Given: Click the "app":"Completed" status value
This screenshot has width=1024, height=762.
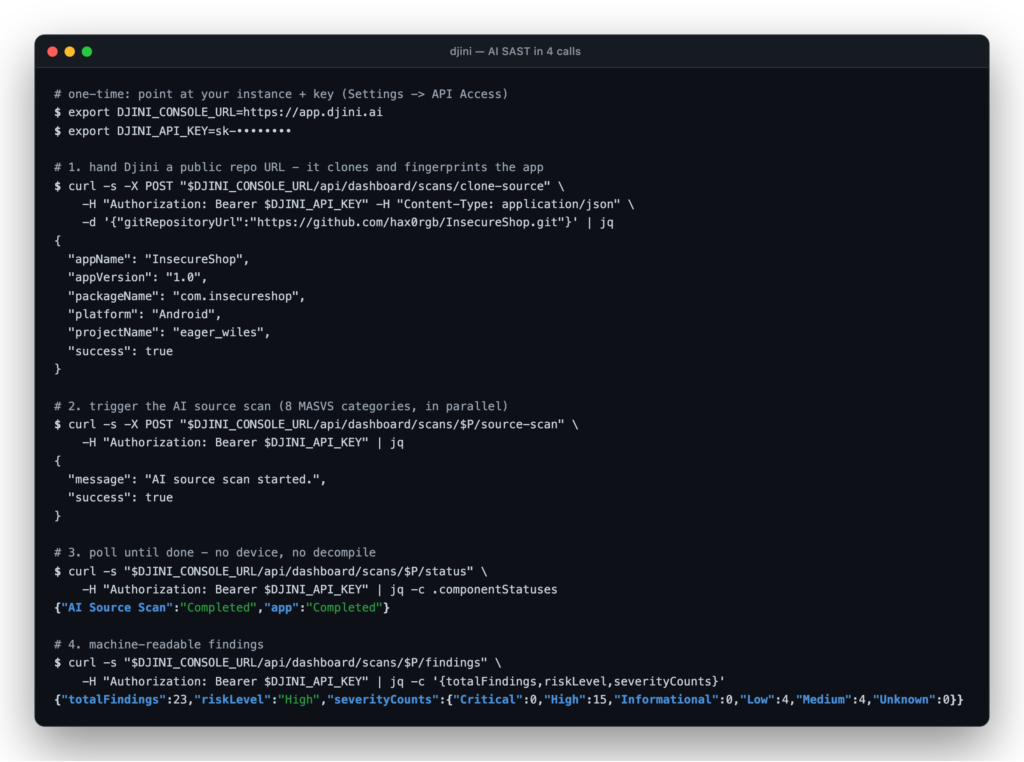Looking at the screenshot, I should (x=323, y=608).
